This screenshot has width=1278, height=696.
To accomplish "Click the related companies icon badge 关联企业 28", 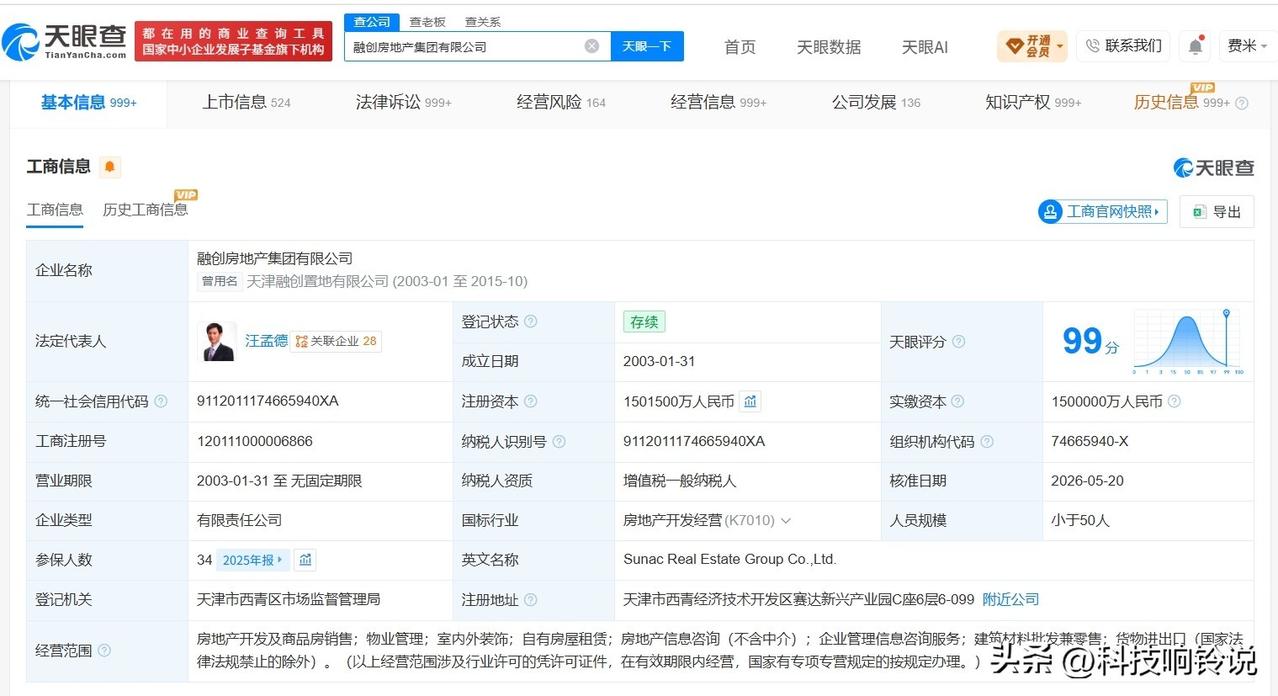I will [336, 341].
